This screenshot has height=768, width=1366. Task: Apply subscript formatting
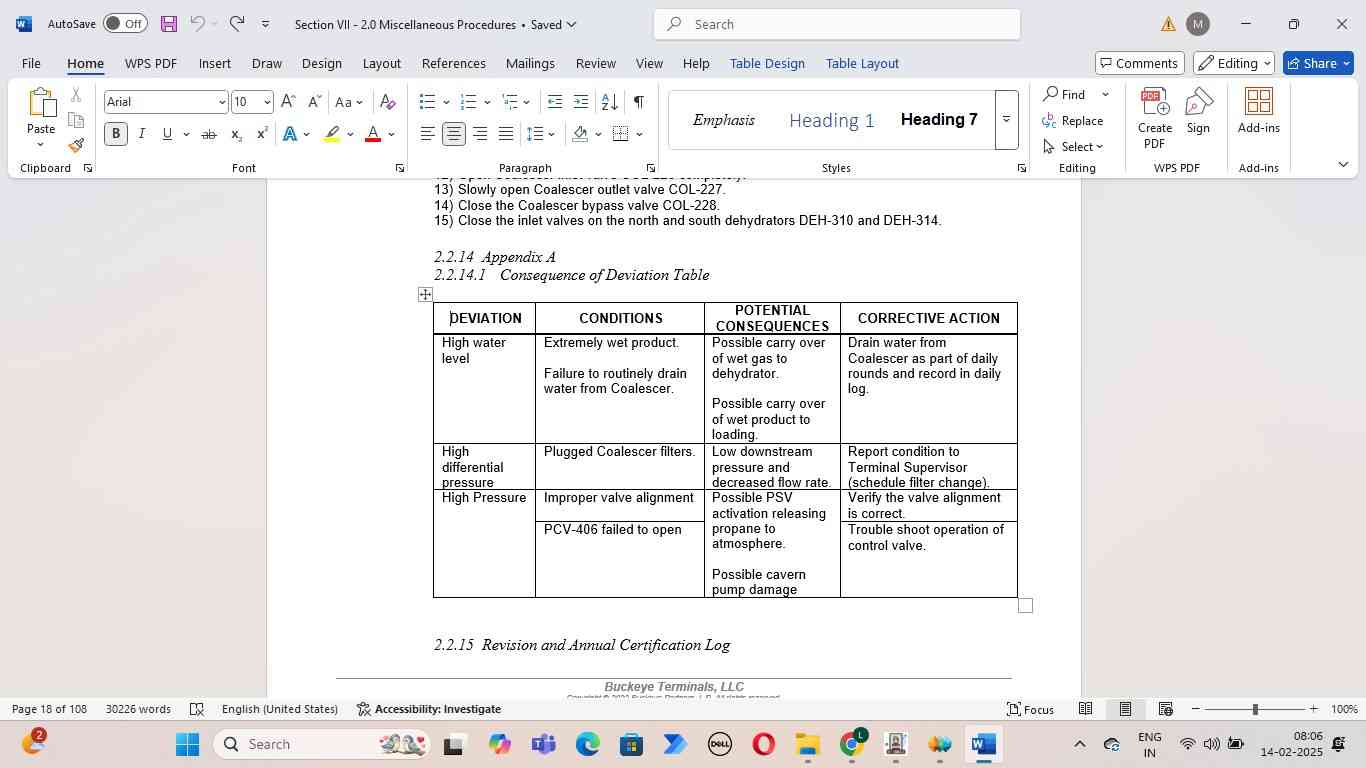pyautogui.click(x=236, y=134)
